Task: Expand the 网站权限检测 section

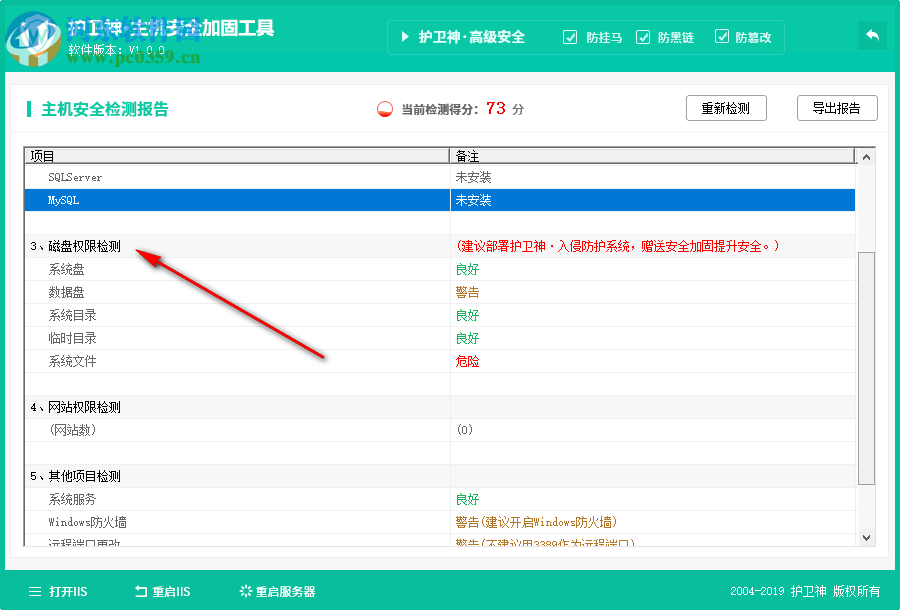Action: coord(75,407)
